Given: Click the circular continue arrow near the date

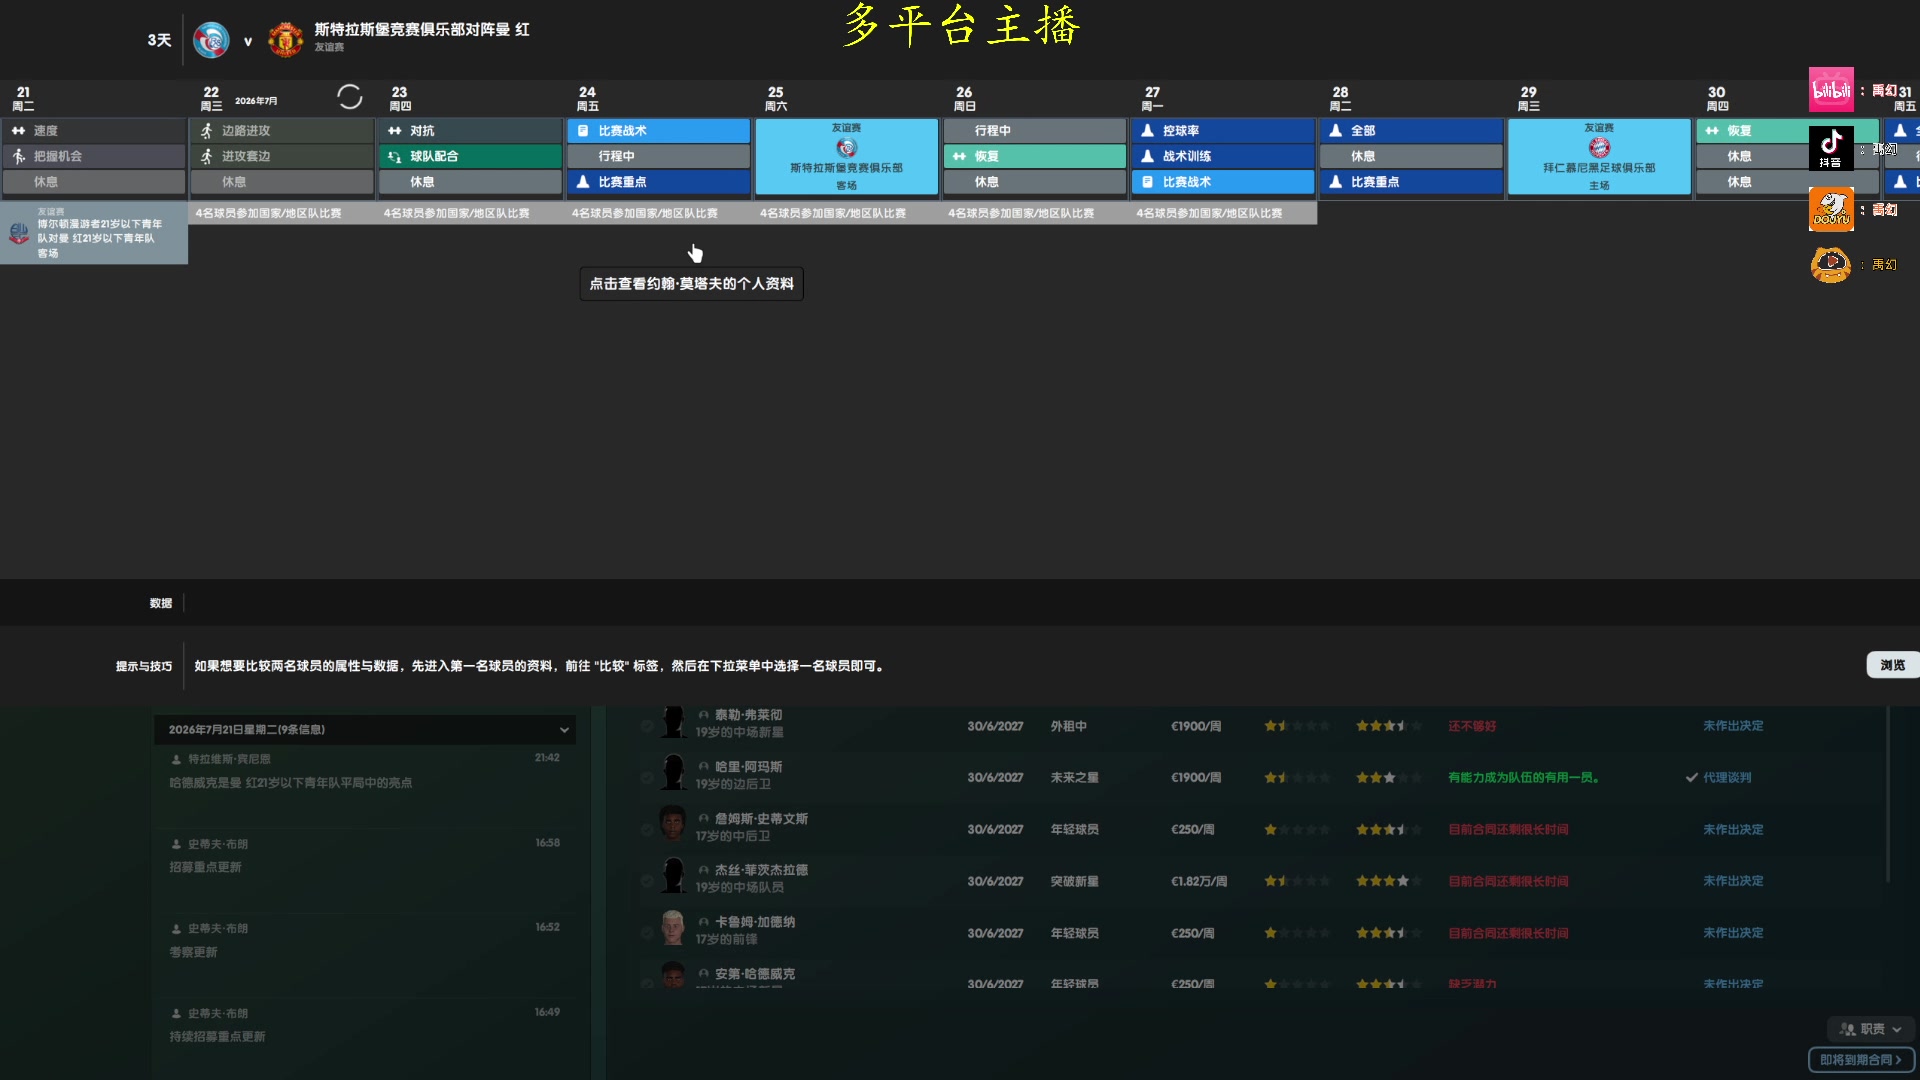Looking at the screenshot, I should (x=350, y=96).
